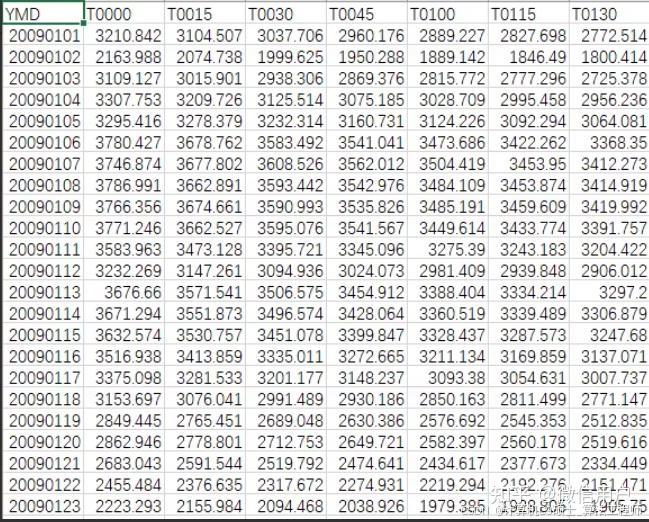Screen dimensions: 649x522
Task: Click the cell containing 3247.68
Action: pos(609,335)
